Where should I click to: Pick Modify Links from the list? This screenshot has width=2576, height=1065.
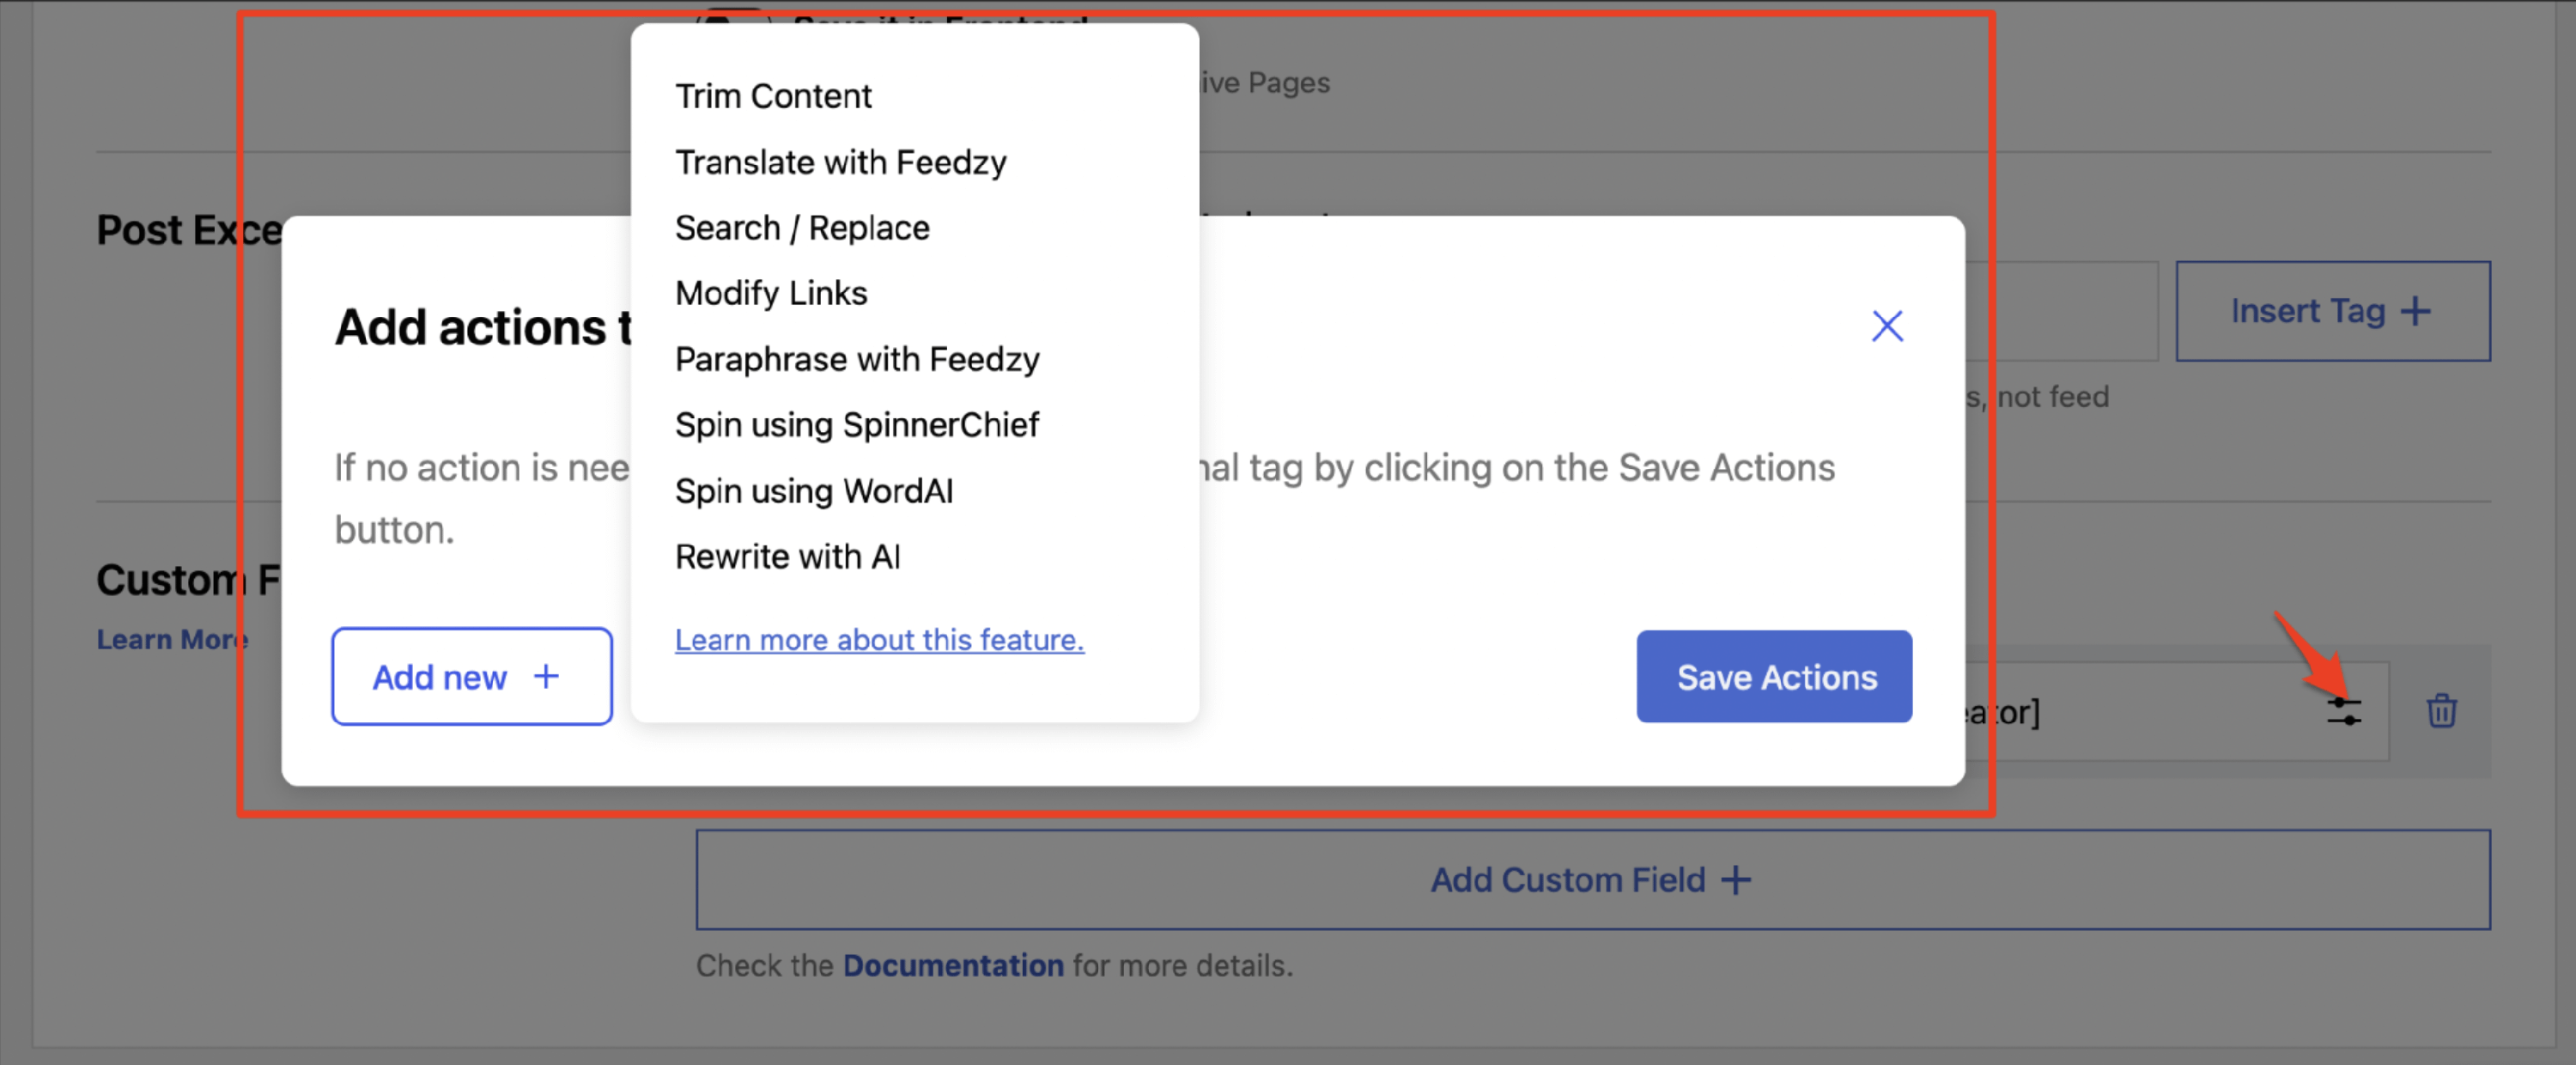(771, 293)
